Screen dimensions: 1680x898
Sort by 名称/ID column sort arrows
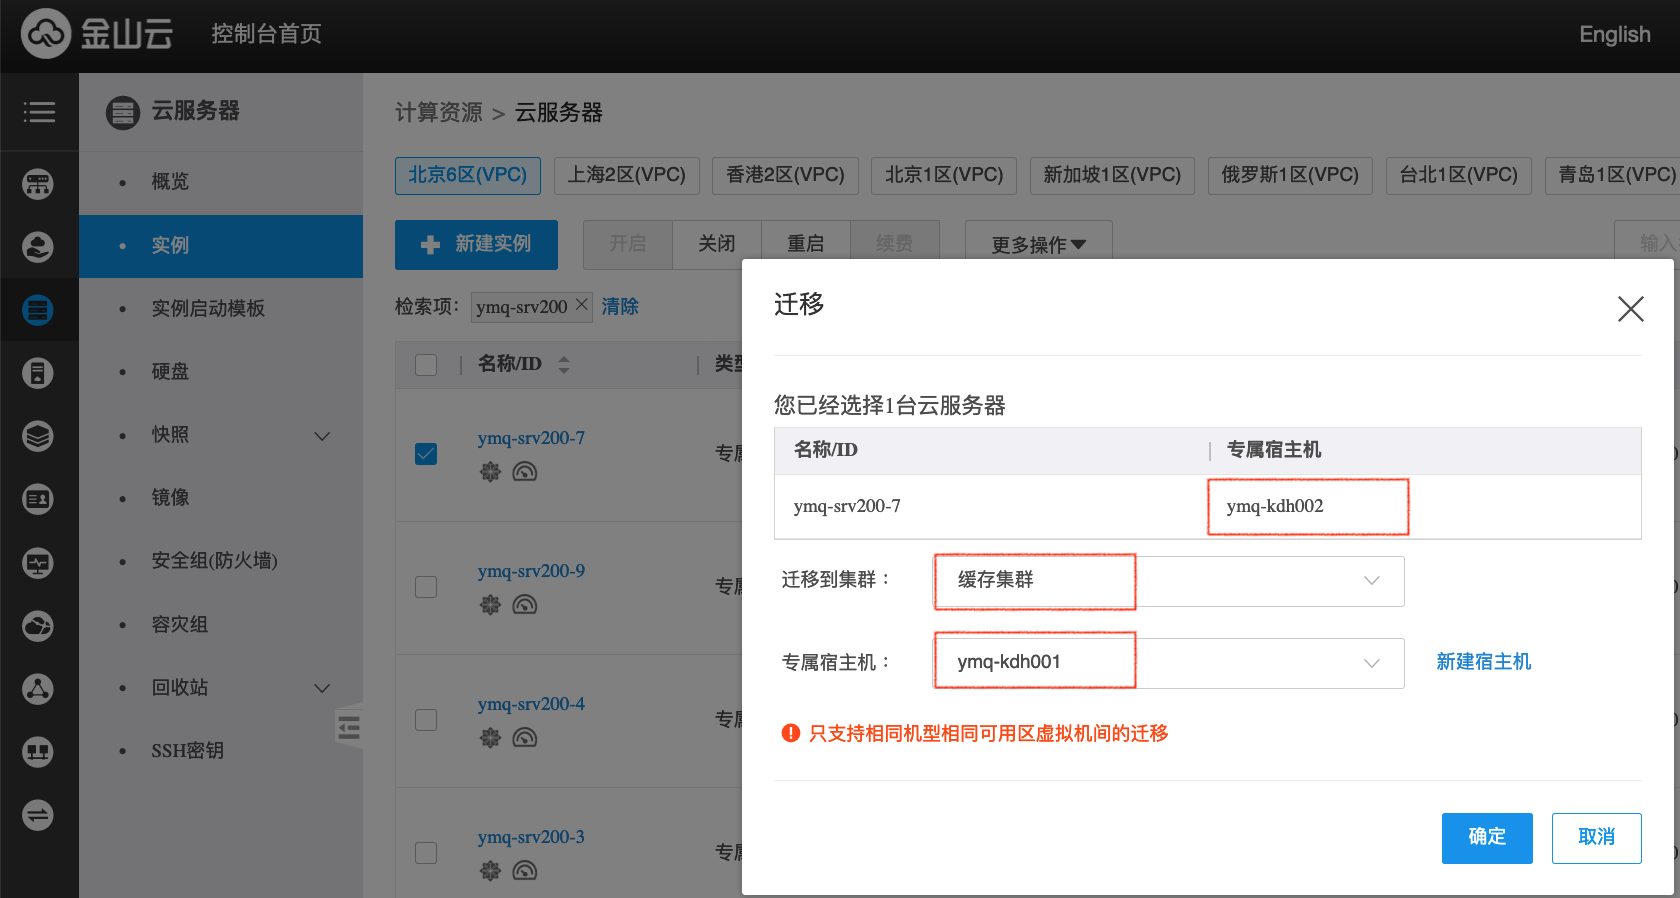pos(564,365)
